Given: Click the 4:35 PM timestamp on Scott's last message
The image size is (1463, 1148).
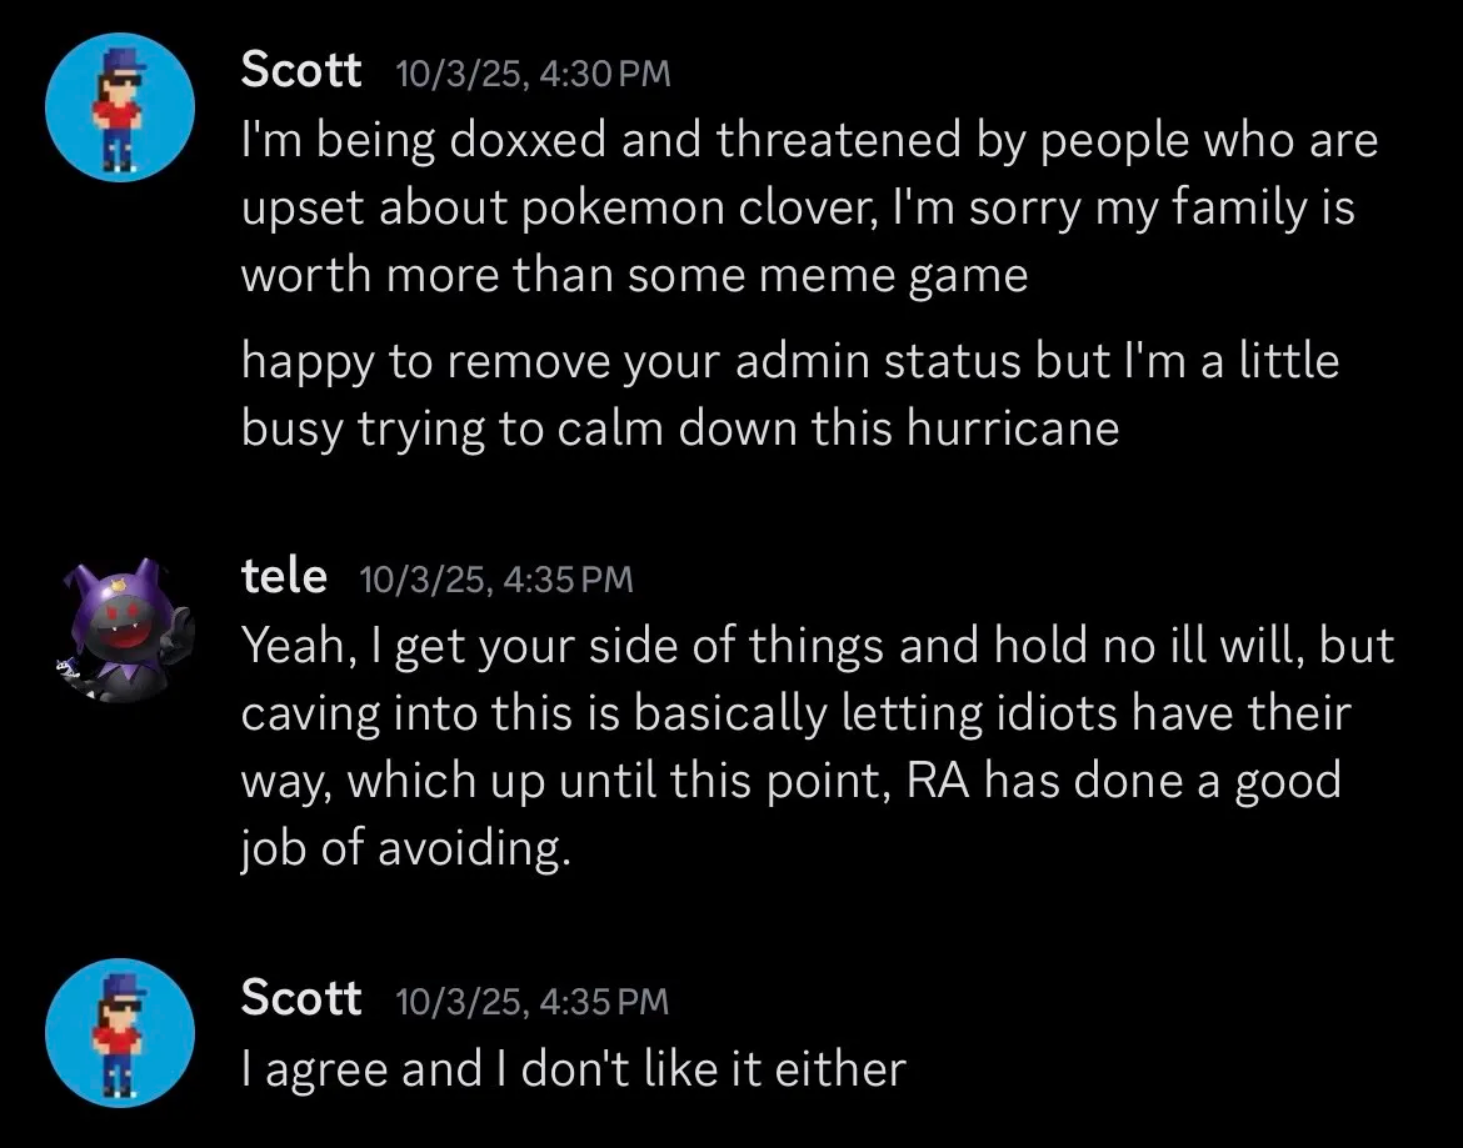Looking at the screenshot, I should point(533,1001).
